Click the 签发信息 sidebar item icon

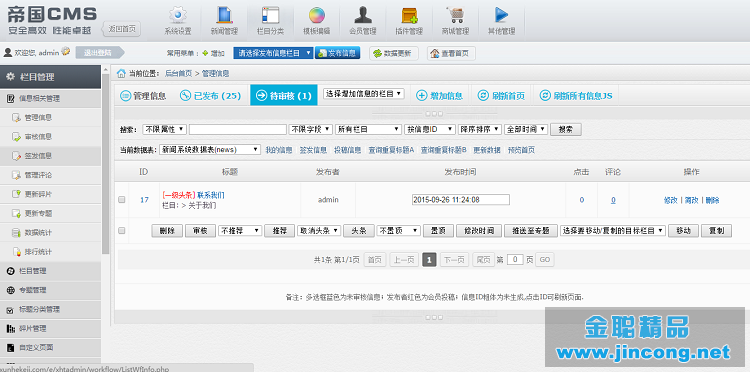[x=16, y=156]
